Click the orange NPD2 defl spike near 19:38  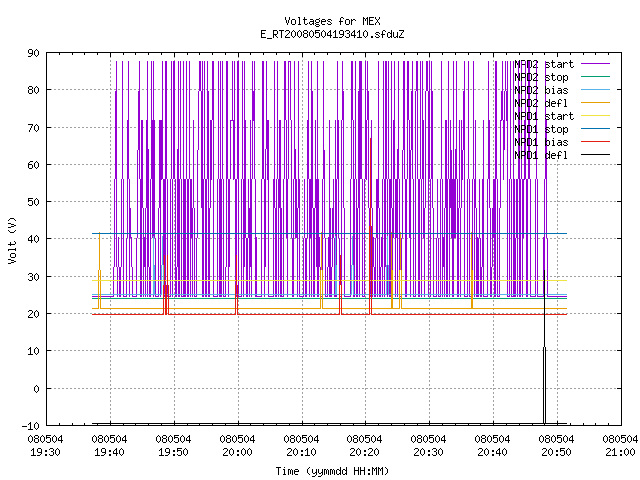[99, 271]
